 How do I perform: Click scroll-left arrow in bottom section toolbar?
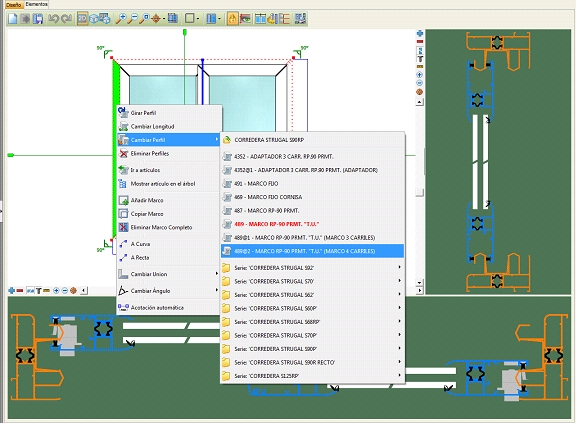coord(84,290)
